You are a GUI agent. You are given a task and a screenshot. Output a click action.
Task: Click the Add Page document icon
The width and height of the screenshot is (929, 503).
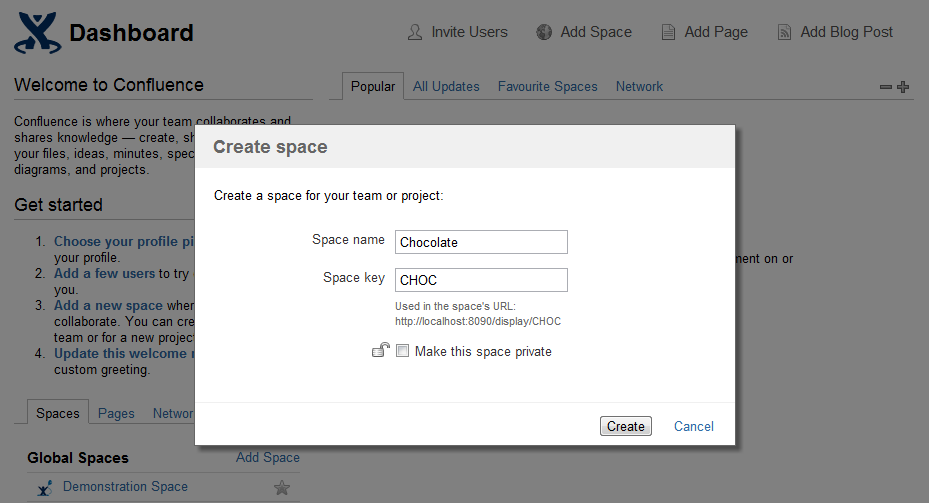pos(668,32)
